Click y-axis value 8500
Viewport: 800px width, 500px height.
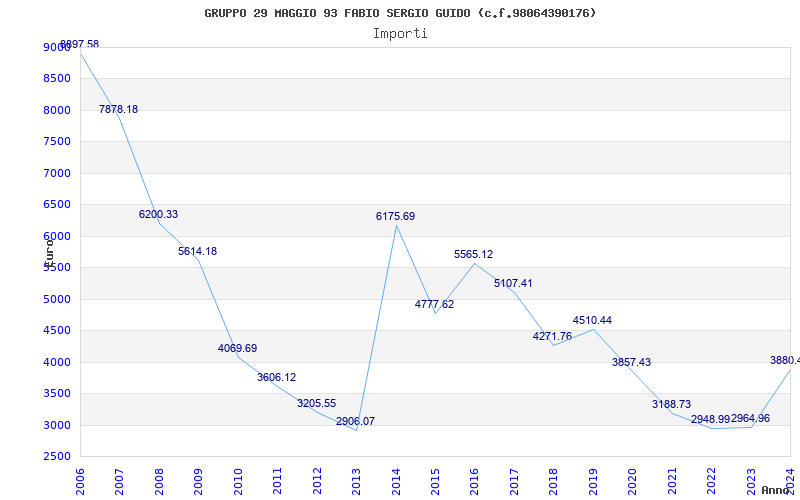tap(57, 79)
